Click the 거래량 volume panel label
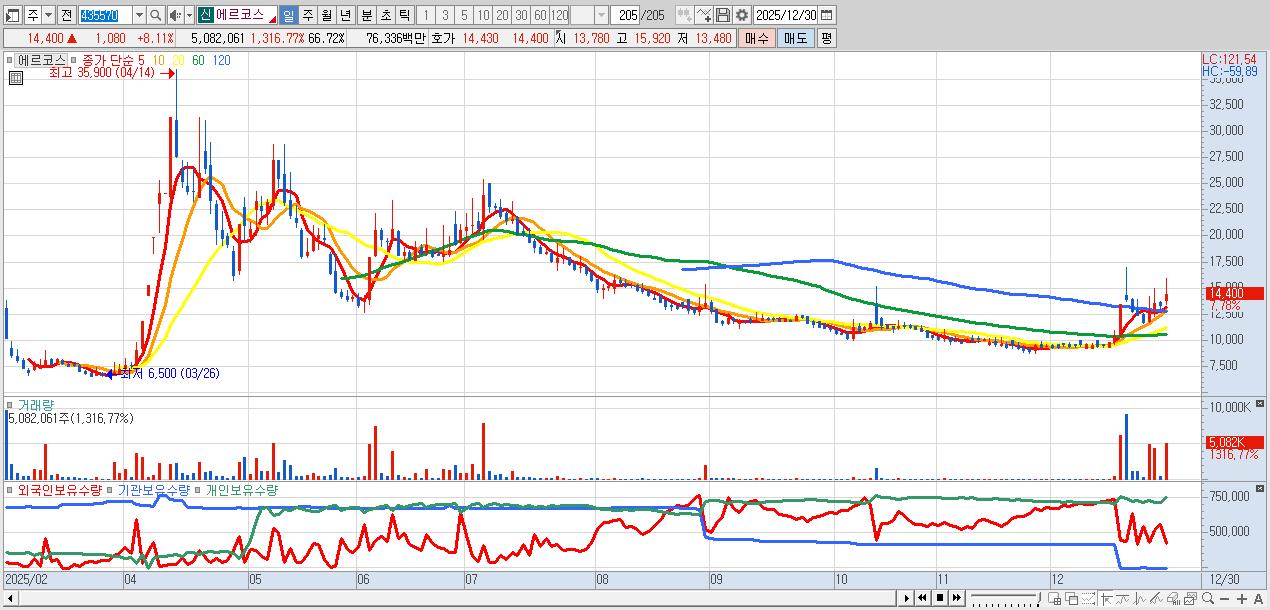1270x610 pixels. 36,405
